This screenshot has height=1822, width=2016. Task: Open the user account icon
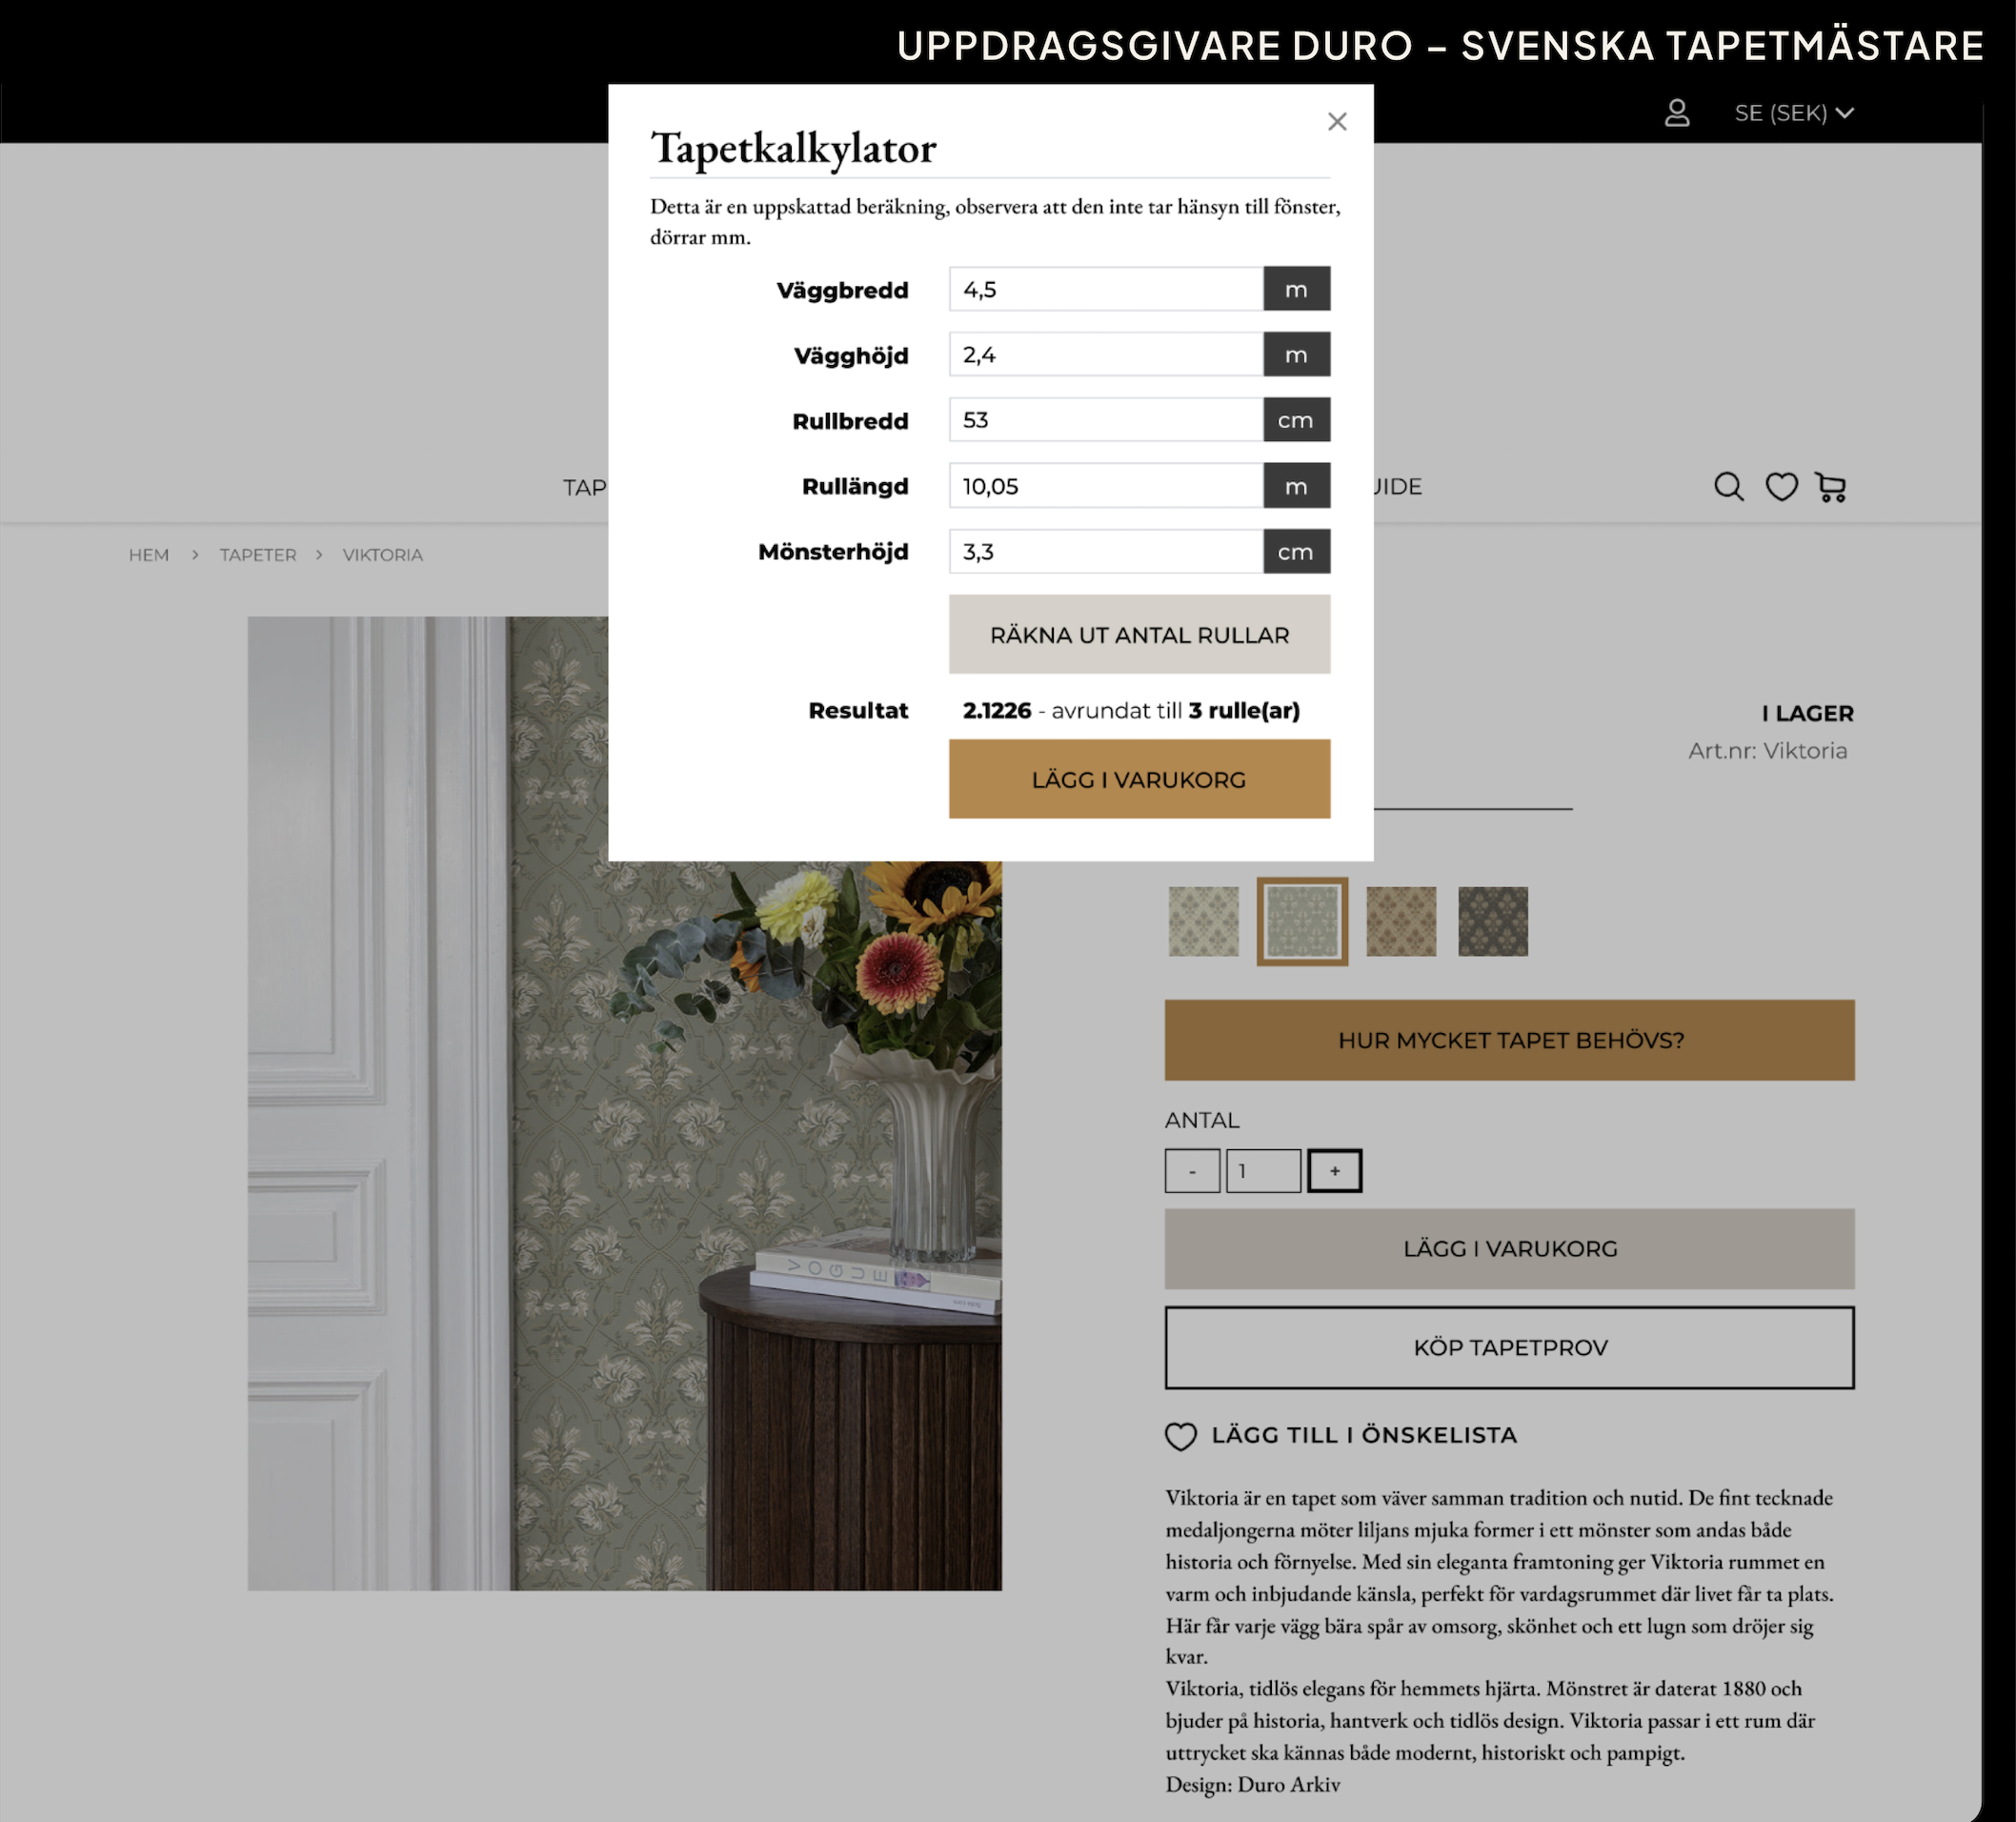pyautogui.click(x=1677, y=113)
